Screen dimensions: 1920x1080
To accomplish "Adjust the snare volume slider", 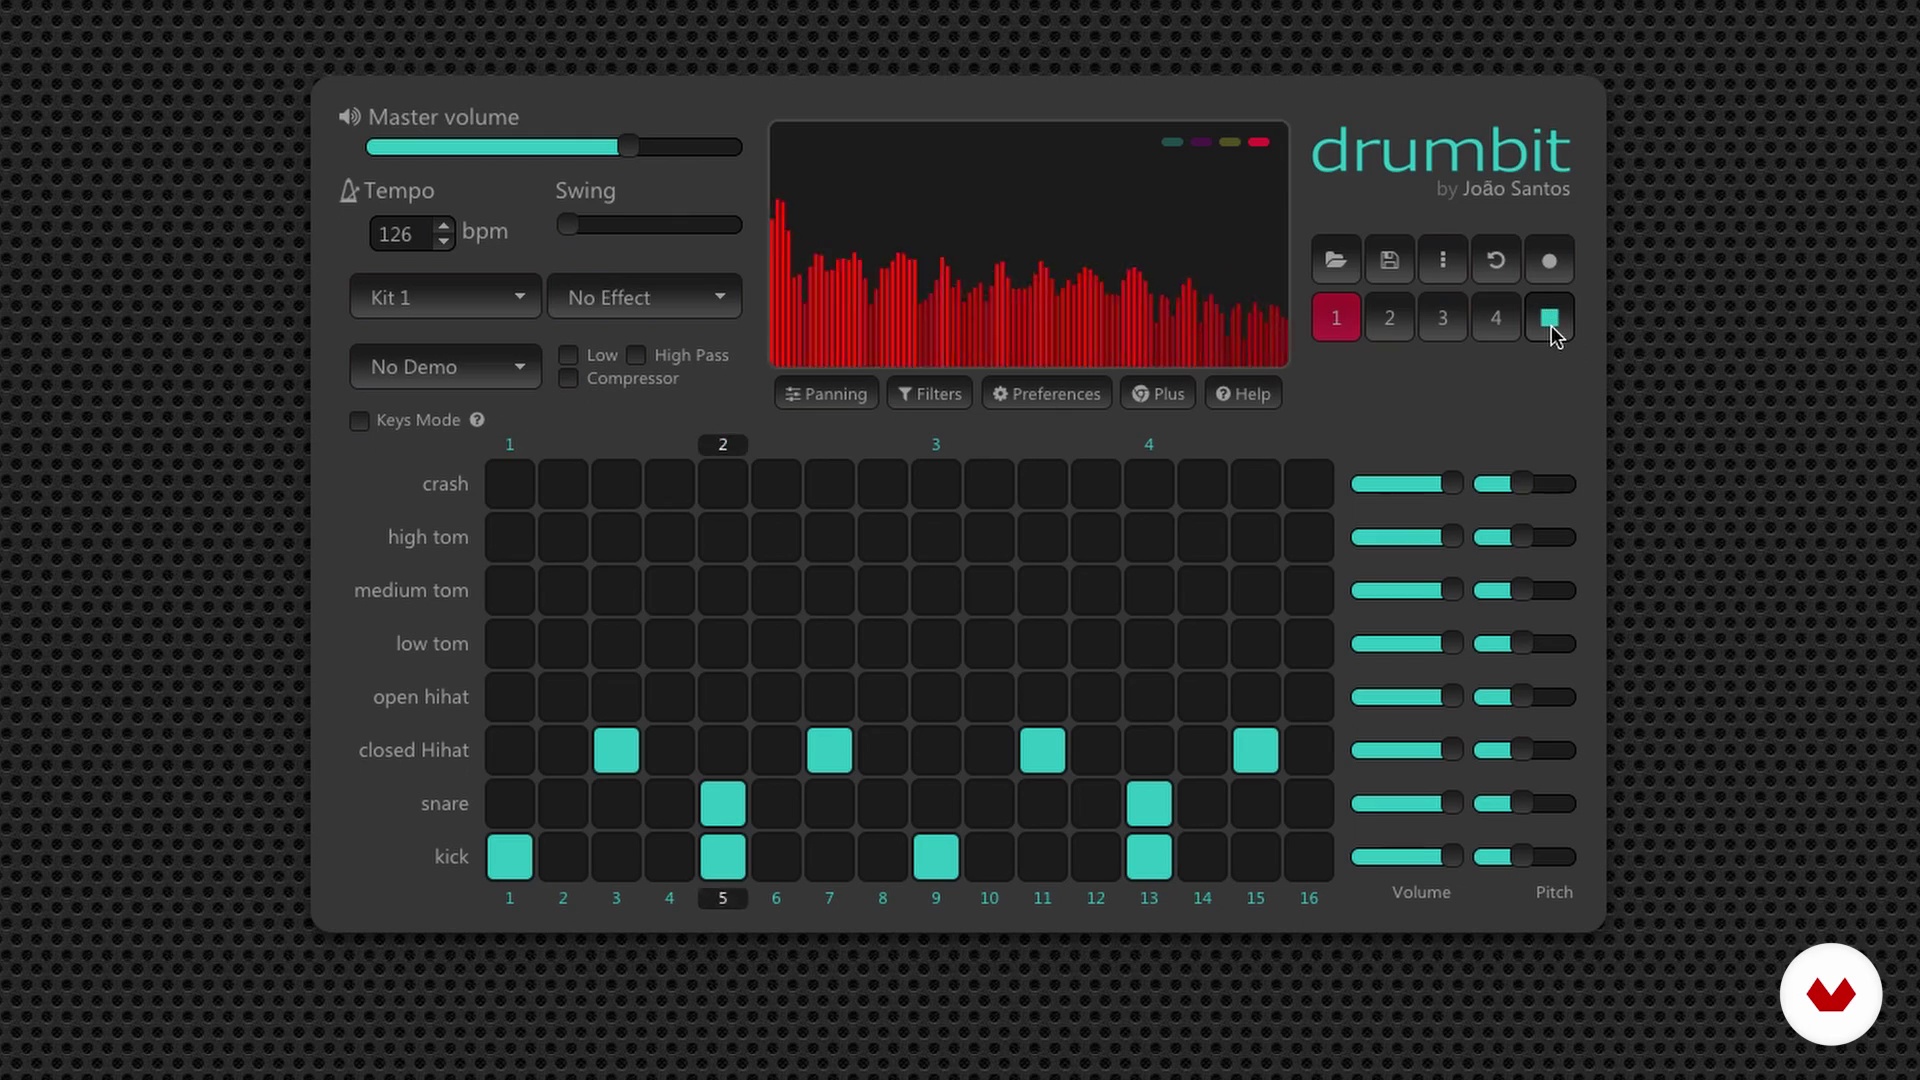I will point(1407,803).
